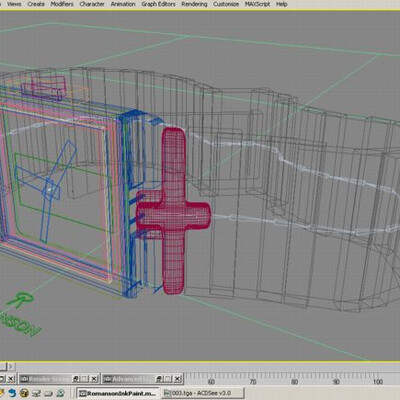Switch to 003.tga ACDSee taskbar window
This screenshot has height=400, width=400.
pos(202,393)
